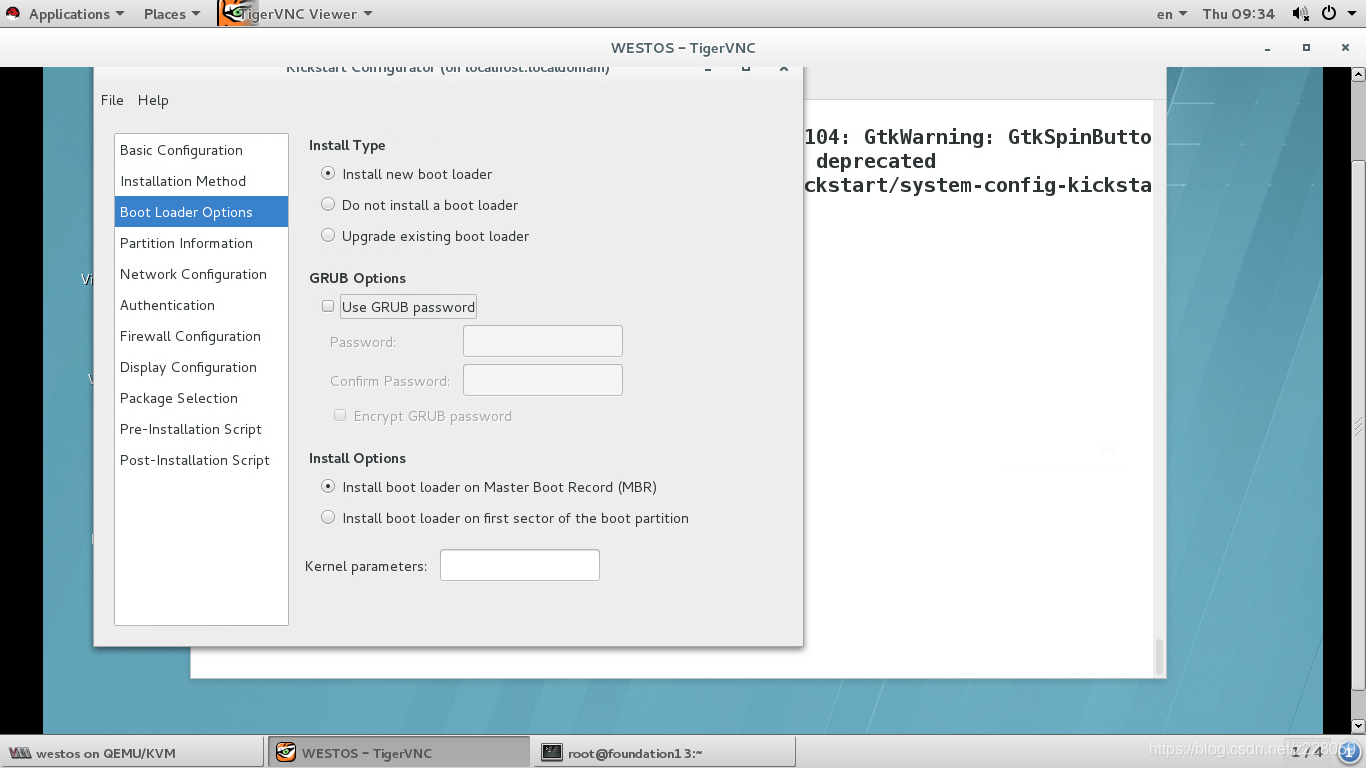1366x768 pixels.
Task: Open the File menu in Kickstart Configurator
Action: [112, 100]
